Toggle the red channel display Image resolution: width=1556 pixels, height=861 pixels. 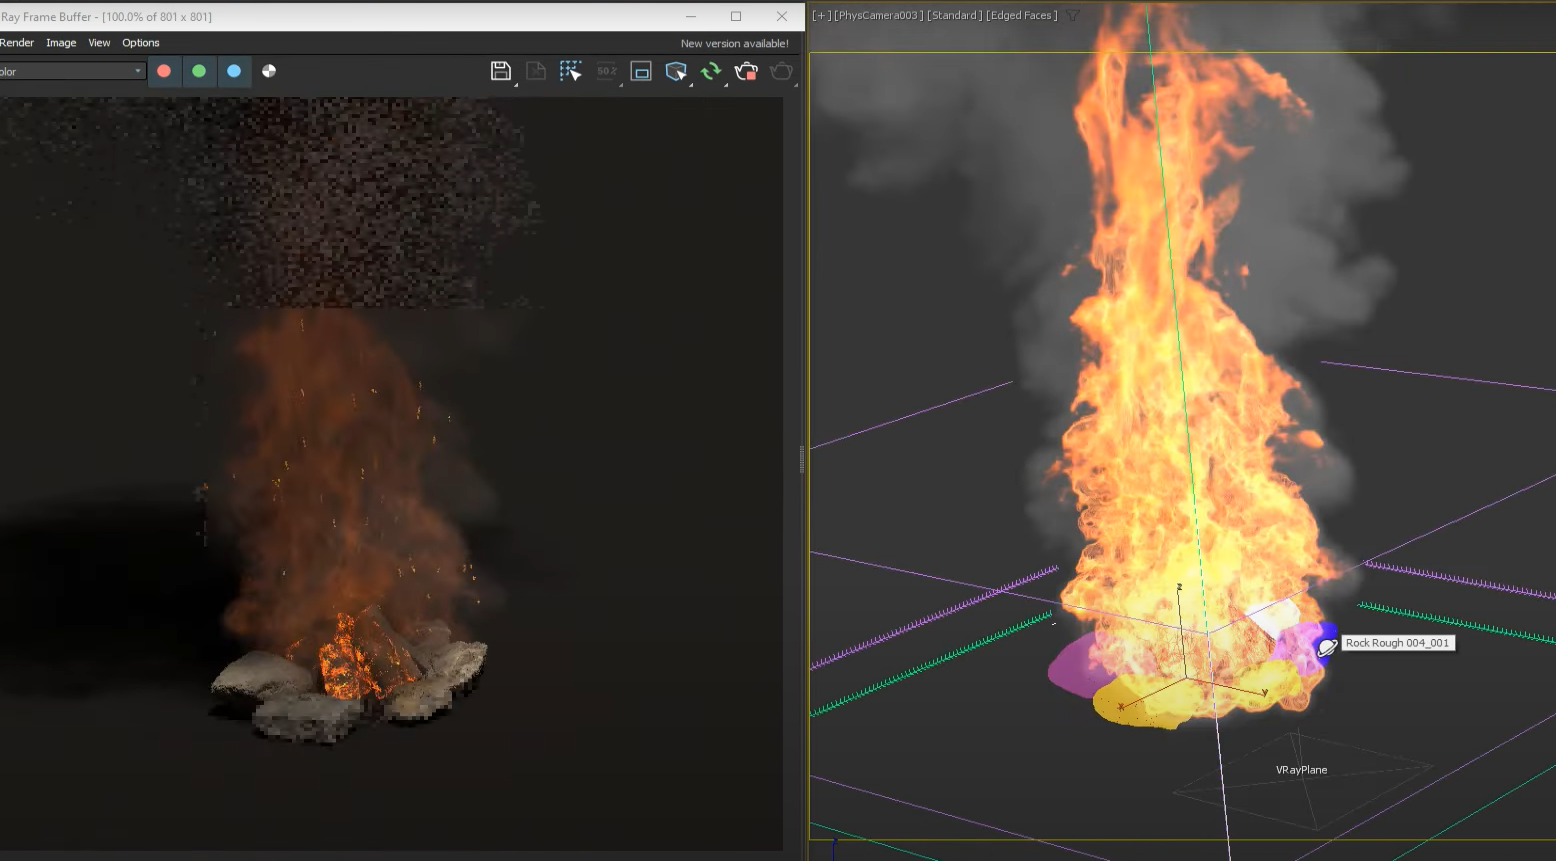pyautogui.click(x=164, y=71)
